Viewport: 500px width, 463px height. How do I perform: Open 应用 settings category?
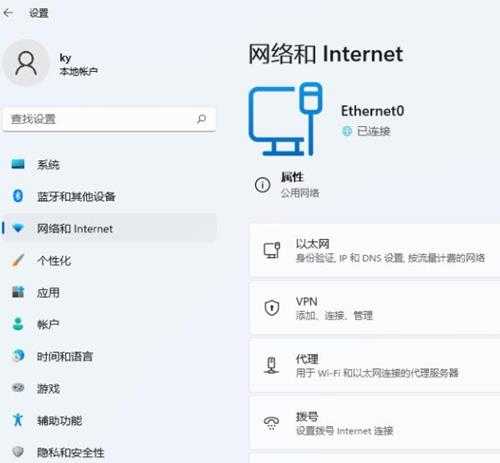click(109, 292)
